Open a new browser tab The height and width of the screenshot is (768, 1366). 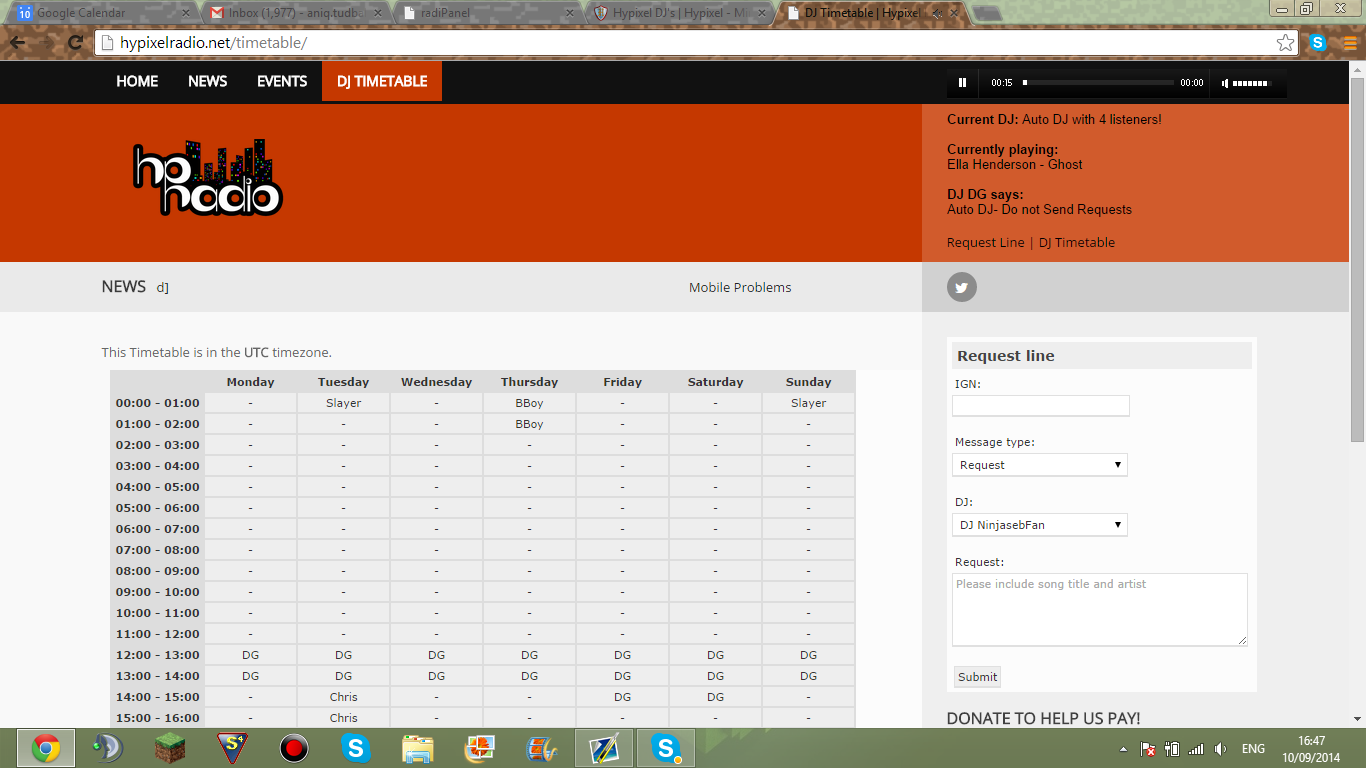[x=987, y=13]
